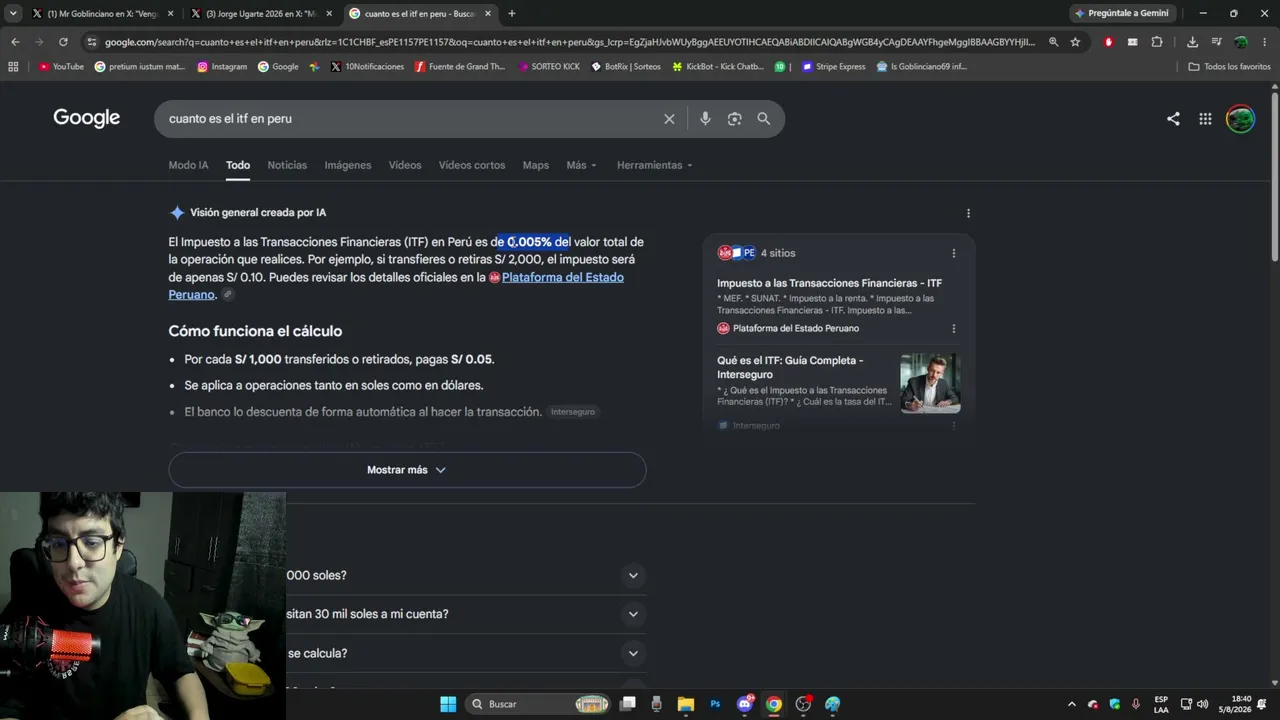The width and height of the screenshot is (1280, 720).
Task: Open the Google account avatar menu
Action: click(1240, 119)
